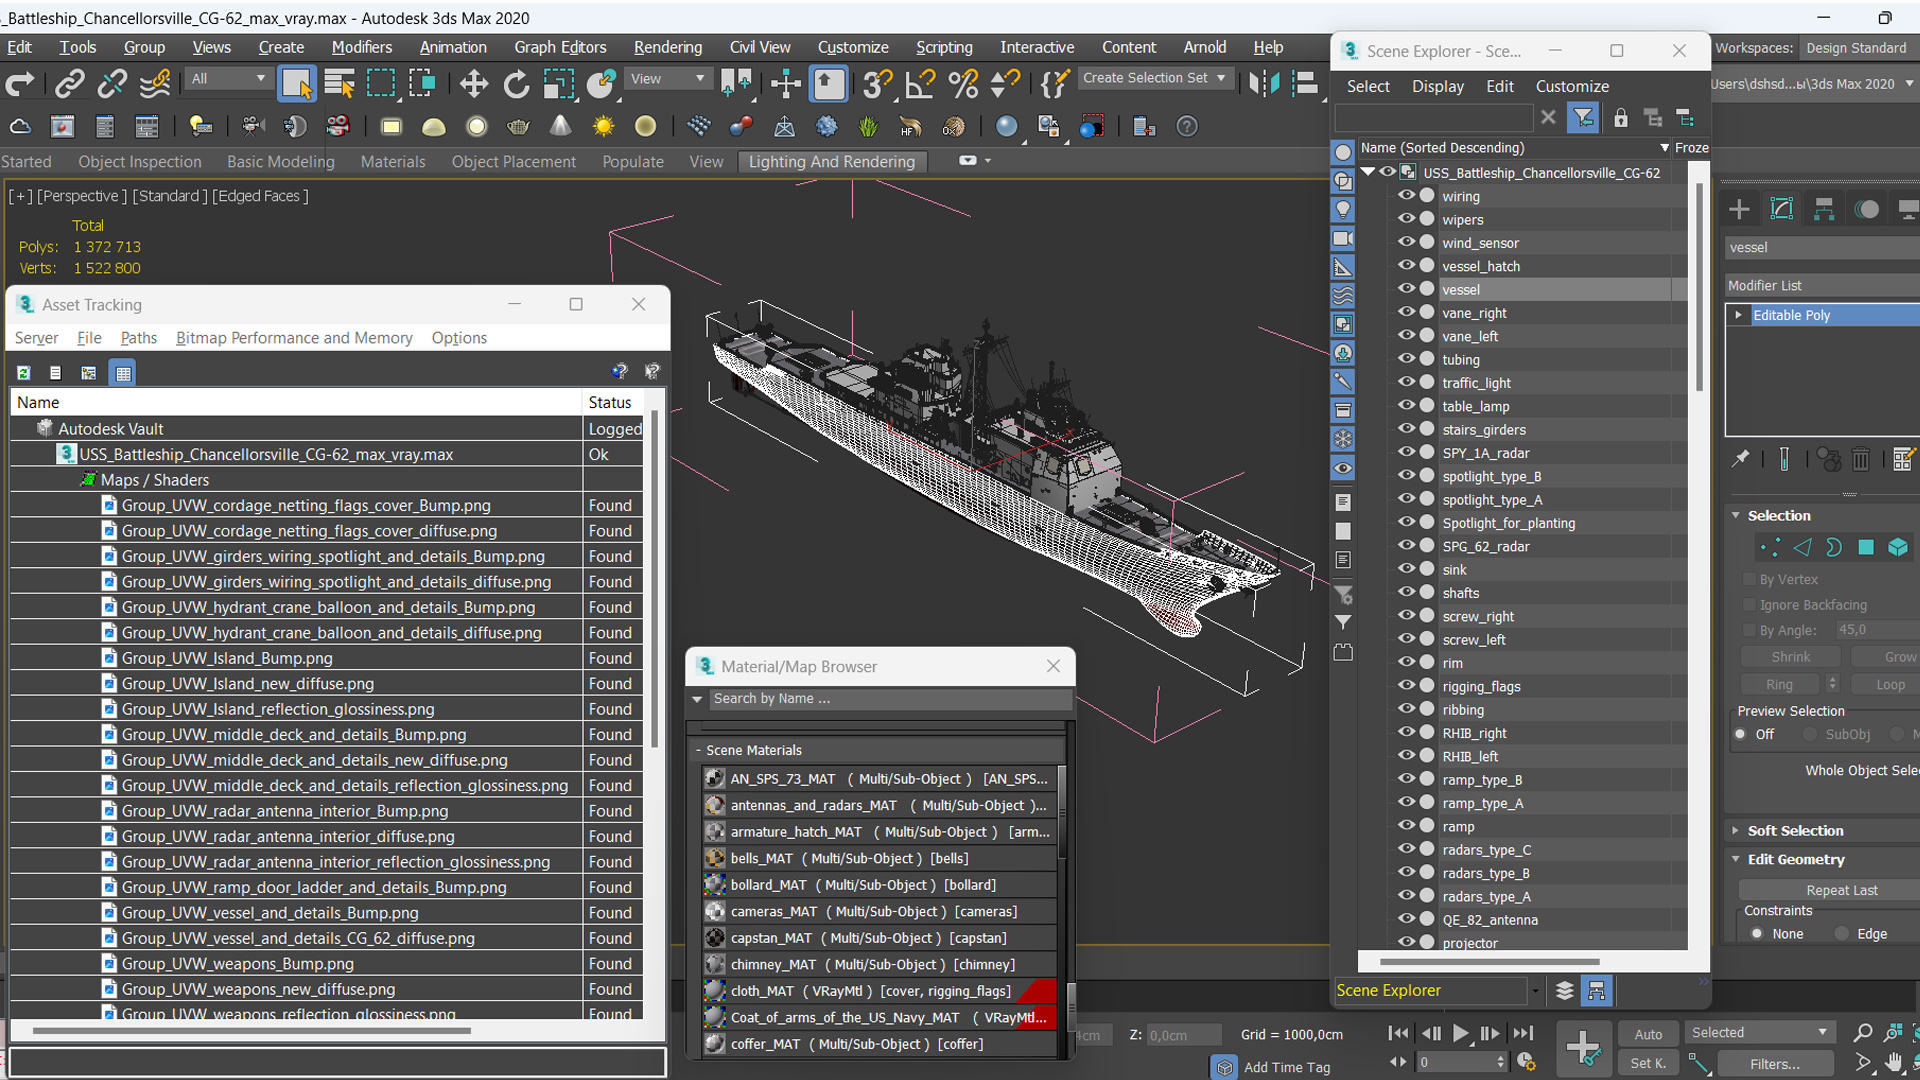Toggle Angle Snap icon
The image size is (1920, 1080).
pos(920,84)
